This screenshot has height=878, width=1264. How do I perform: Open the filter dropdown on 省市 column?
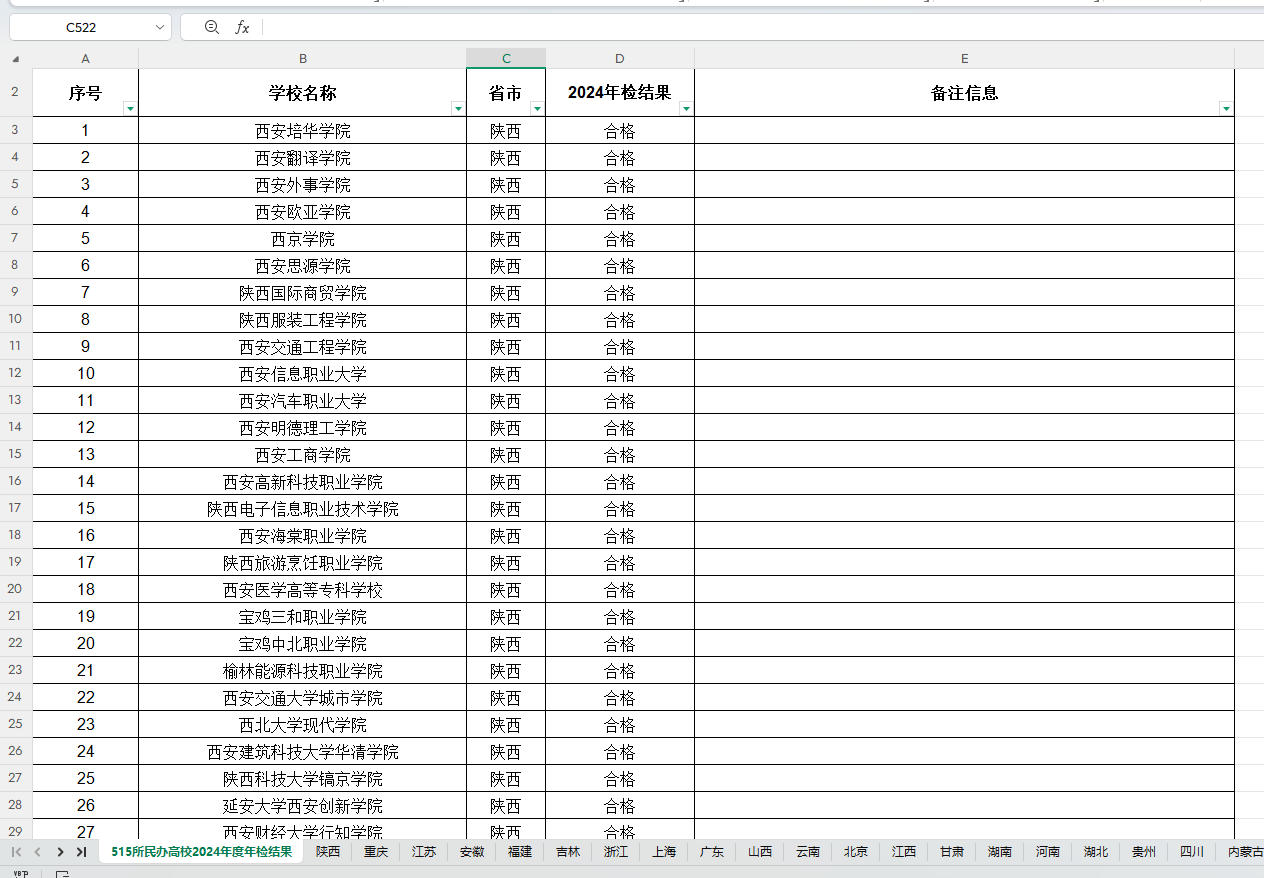pos(538,107)
